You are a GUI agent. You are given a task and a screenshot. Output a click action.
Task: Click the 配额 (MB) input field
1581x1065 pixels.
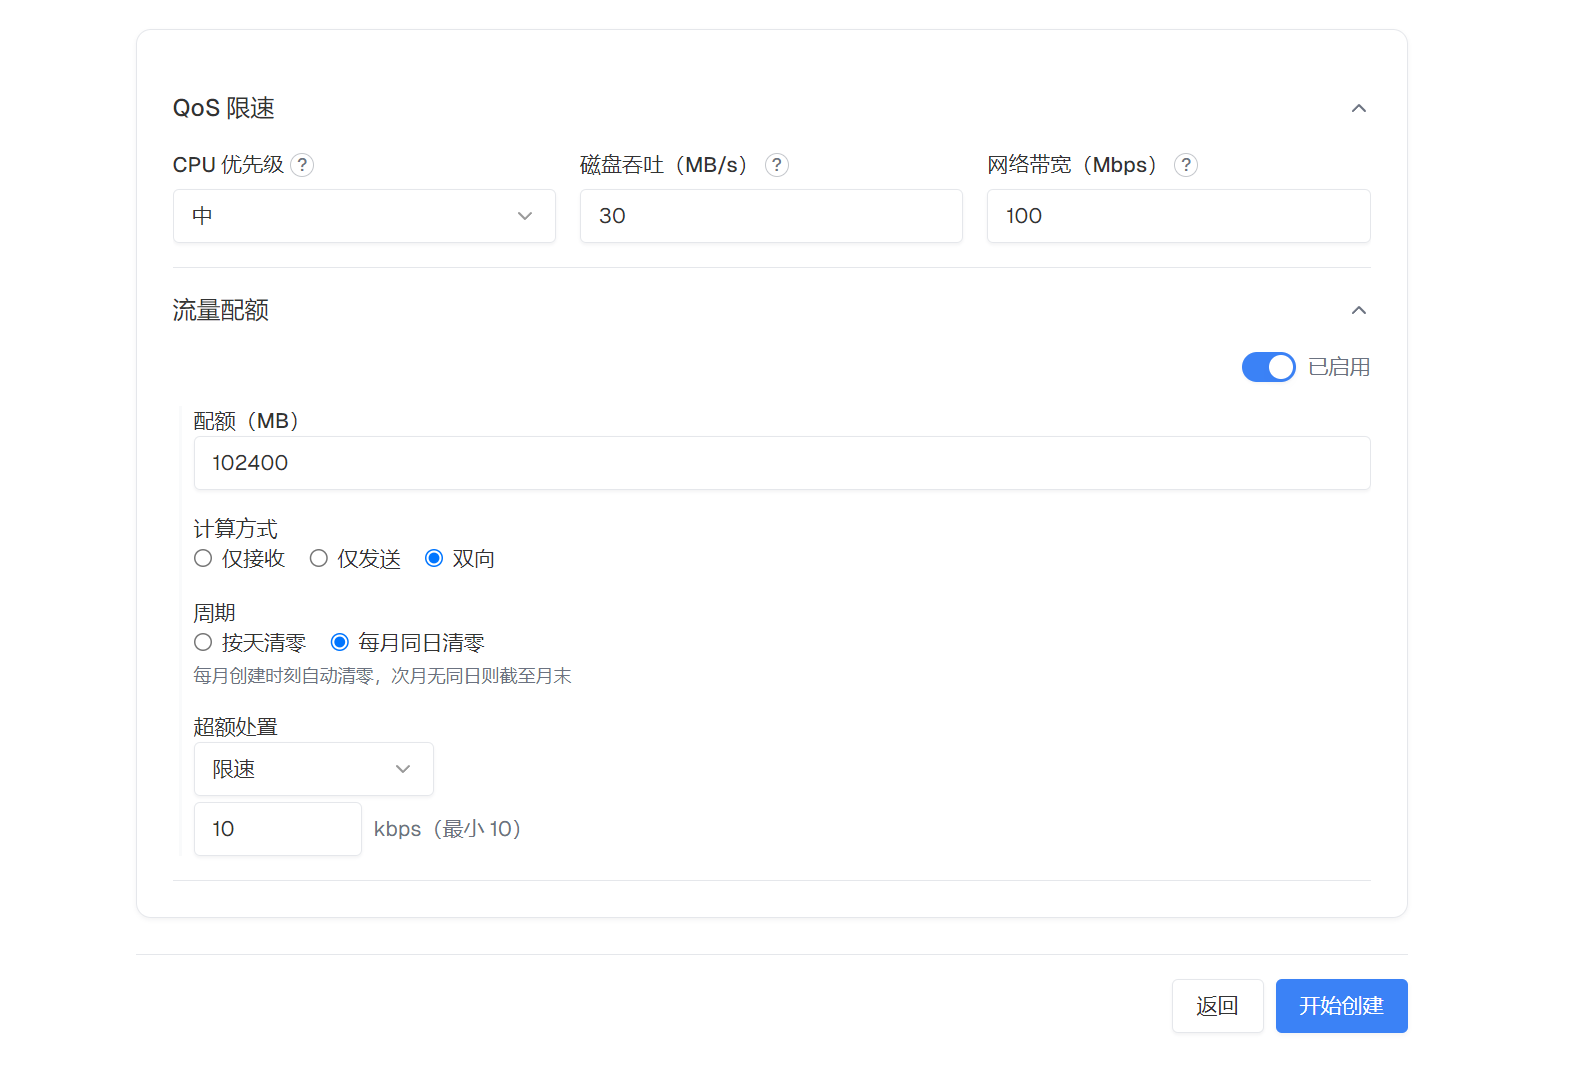tap(782, 463)
